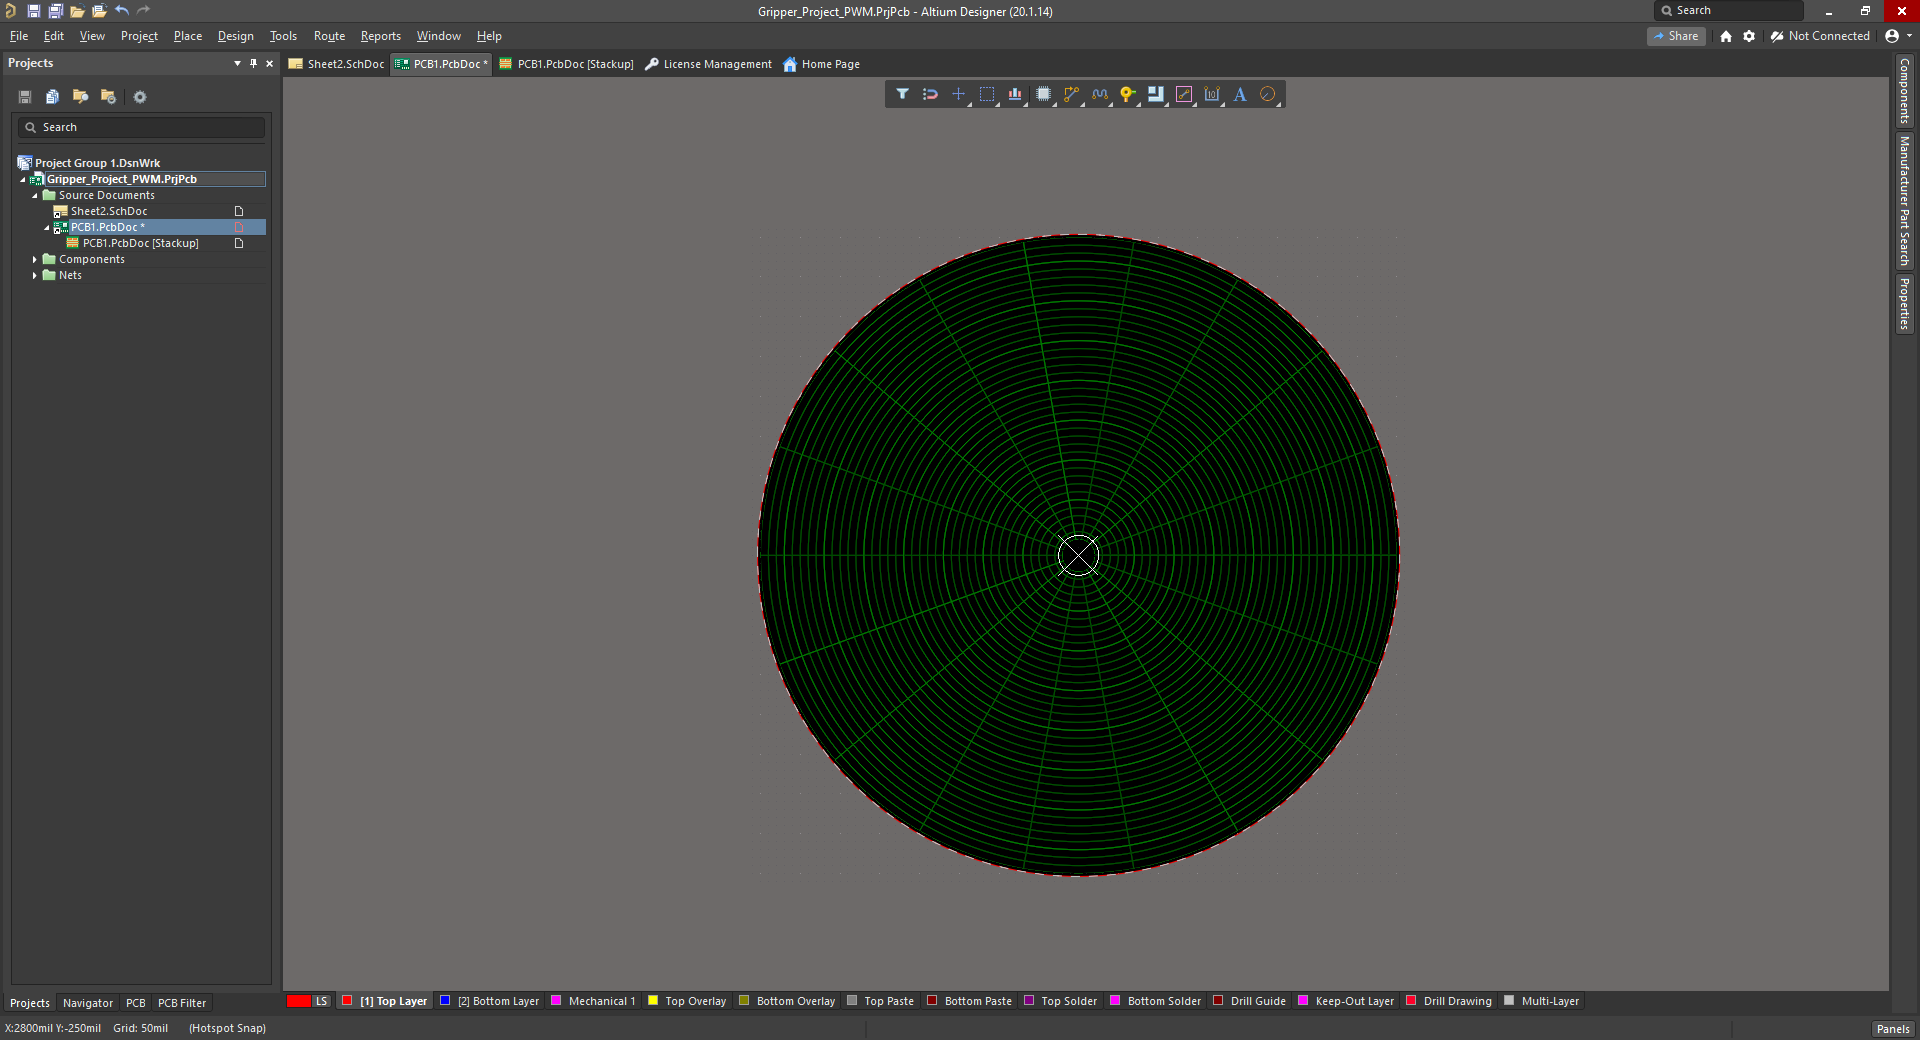This screenshot has width=1920, height=1040.
Task: Click Not Connected status button
Action: click(1820, 36)
